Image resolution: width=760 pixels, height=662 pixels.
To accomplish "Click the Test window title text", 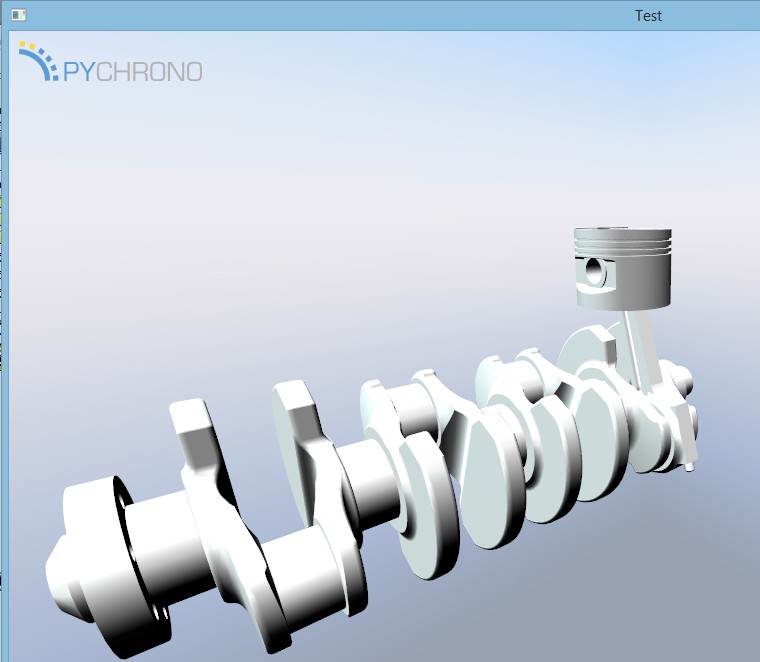I will (x=648, y=16).
